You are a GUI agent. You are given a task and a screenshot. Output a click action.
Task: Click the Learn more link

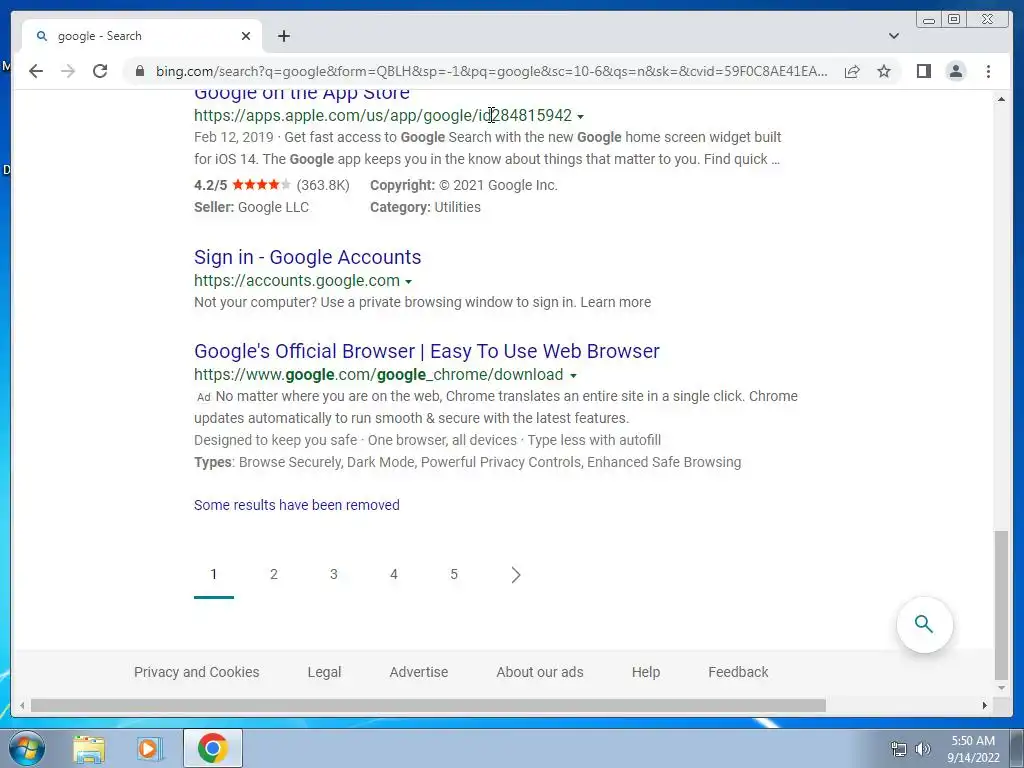pos(615,302)
